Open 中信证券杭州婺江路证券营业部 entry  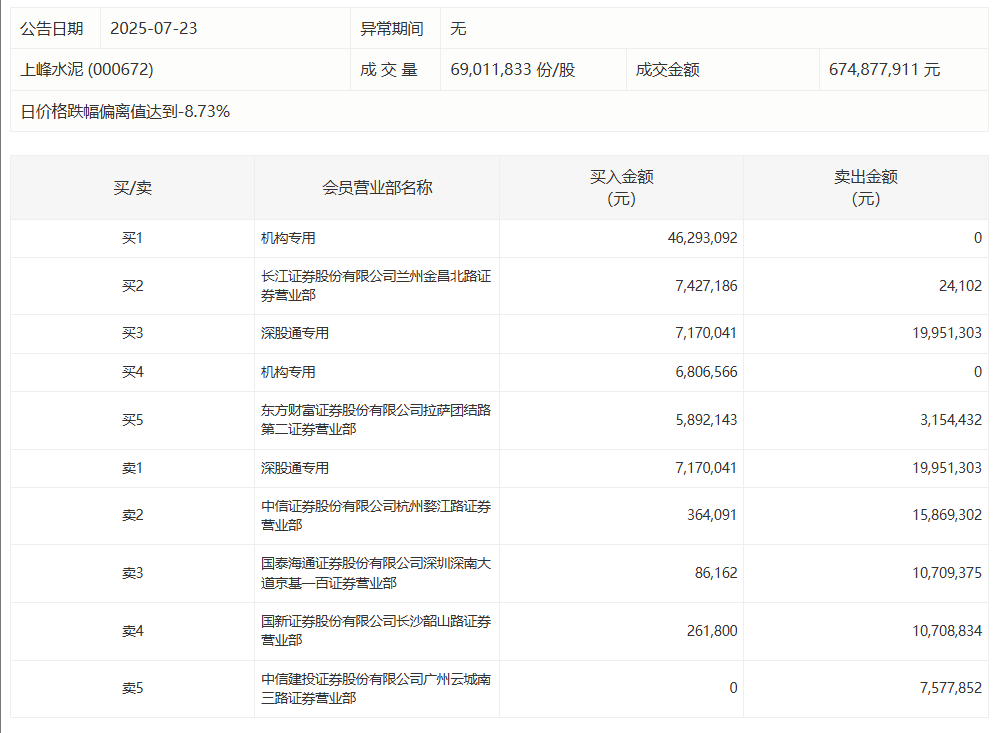(376, 515)
